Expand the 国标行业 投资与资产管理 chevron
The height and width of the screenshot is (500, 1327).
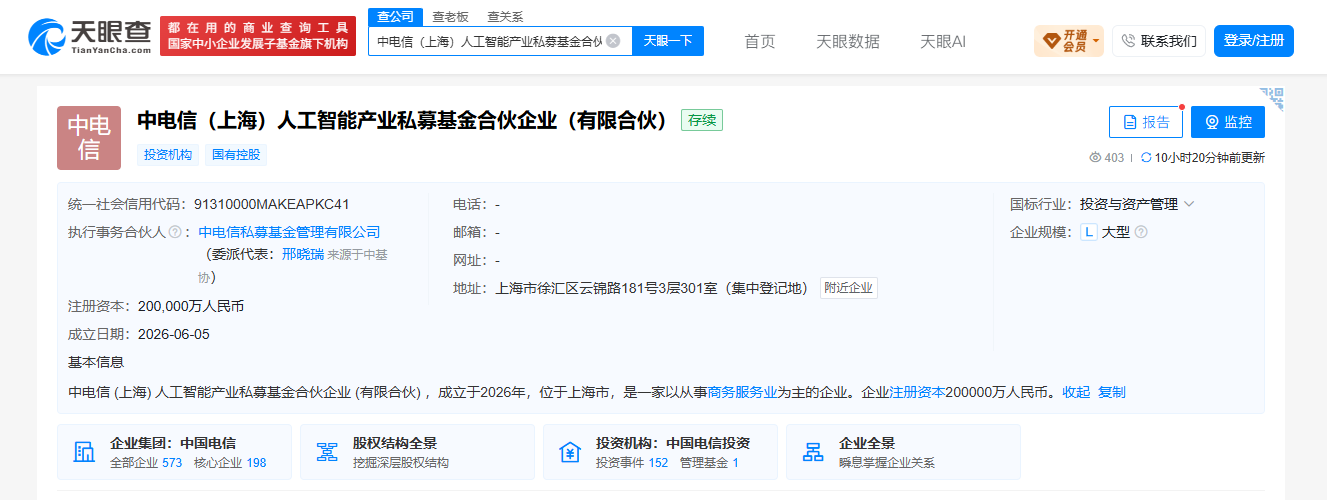tap(1189, 204)
